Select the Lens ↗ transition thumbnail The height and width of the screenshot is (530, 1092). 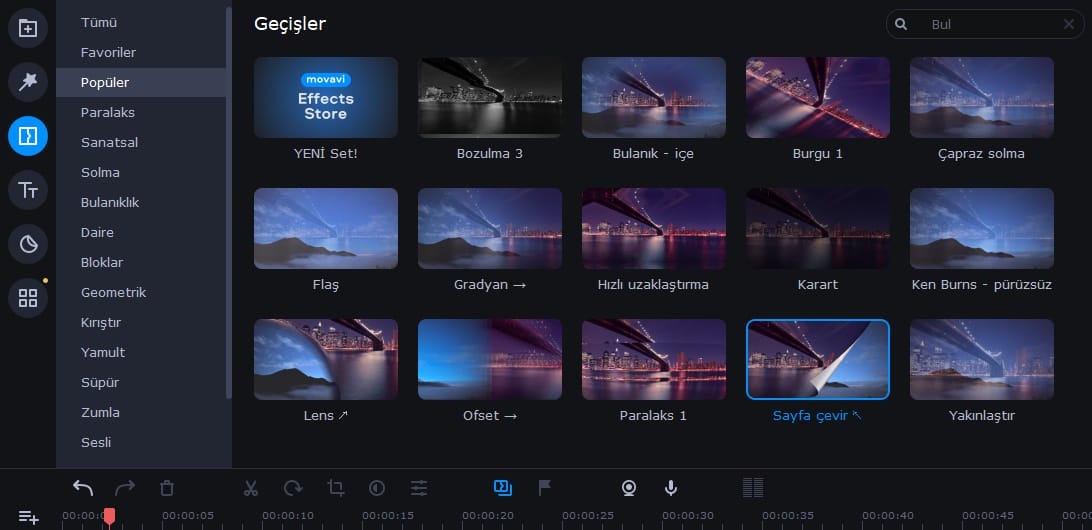click(x=326, y=359)
